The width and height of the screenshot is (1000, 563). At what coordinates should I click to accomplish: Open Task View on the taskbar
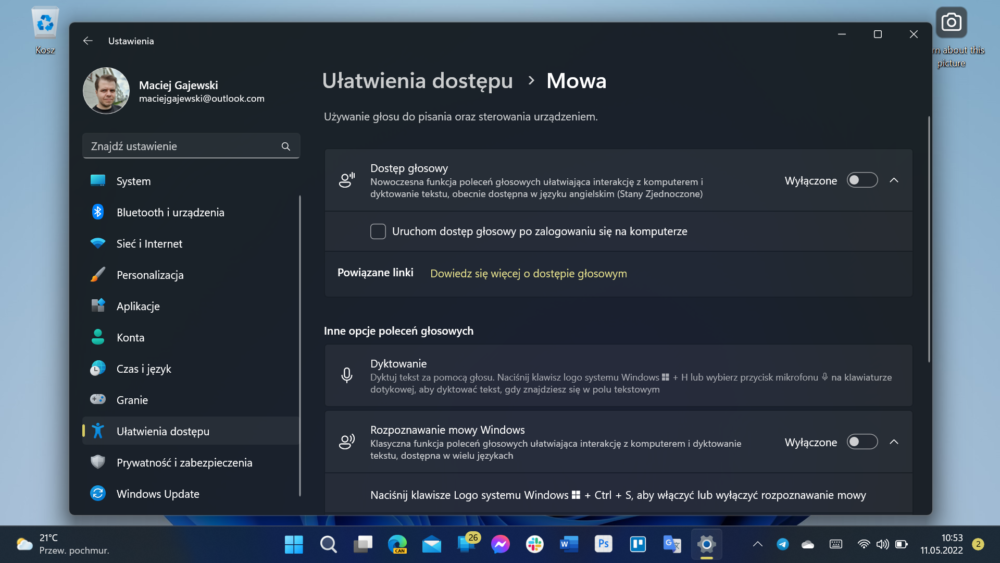363,545
